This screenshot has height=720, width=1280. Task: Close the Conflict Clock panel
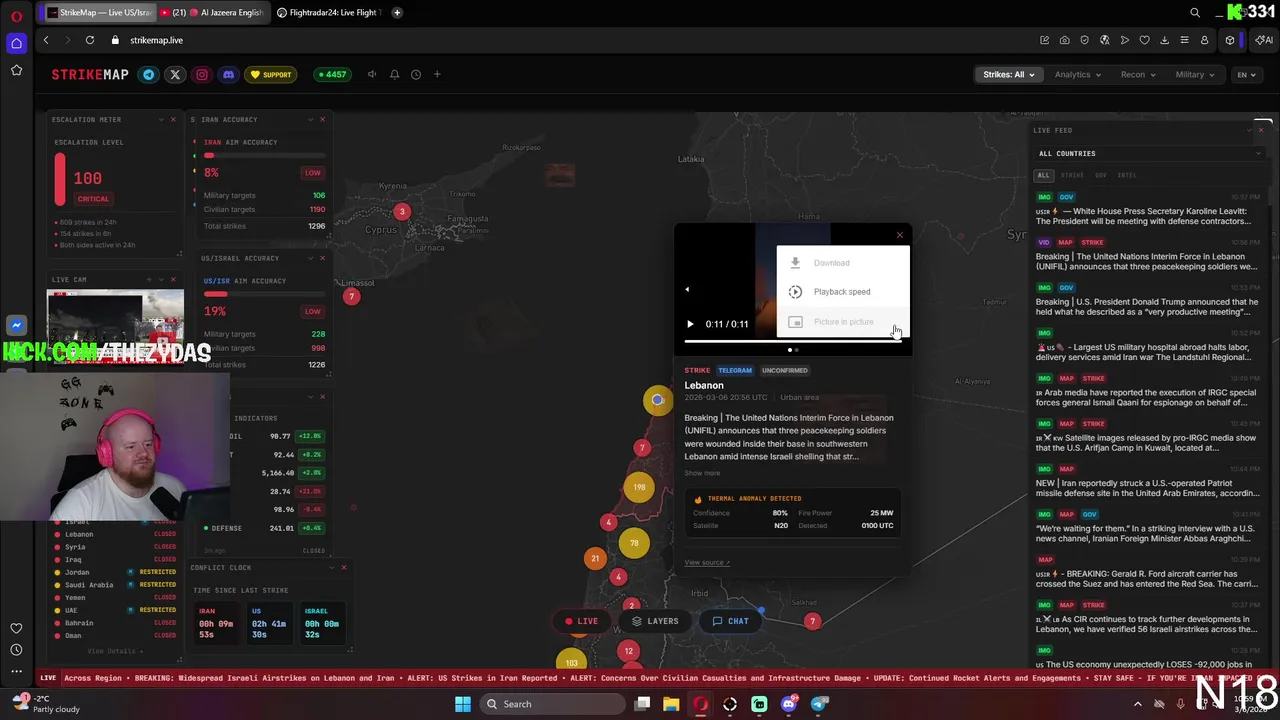344,567
